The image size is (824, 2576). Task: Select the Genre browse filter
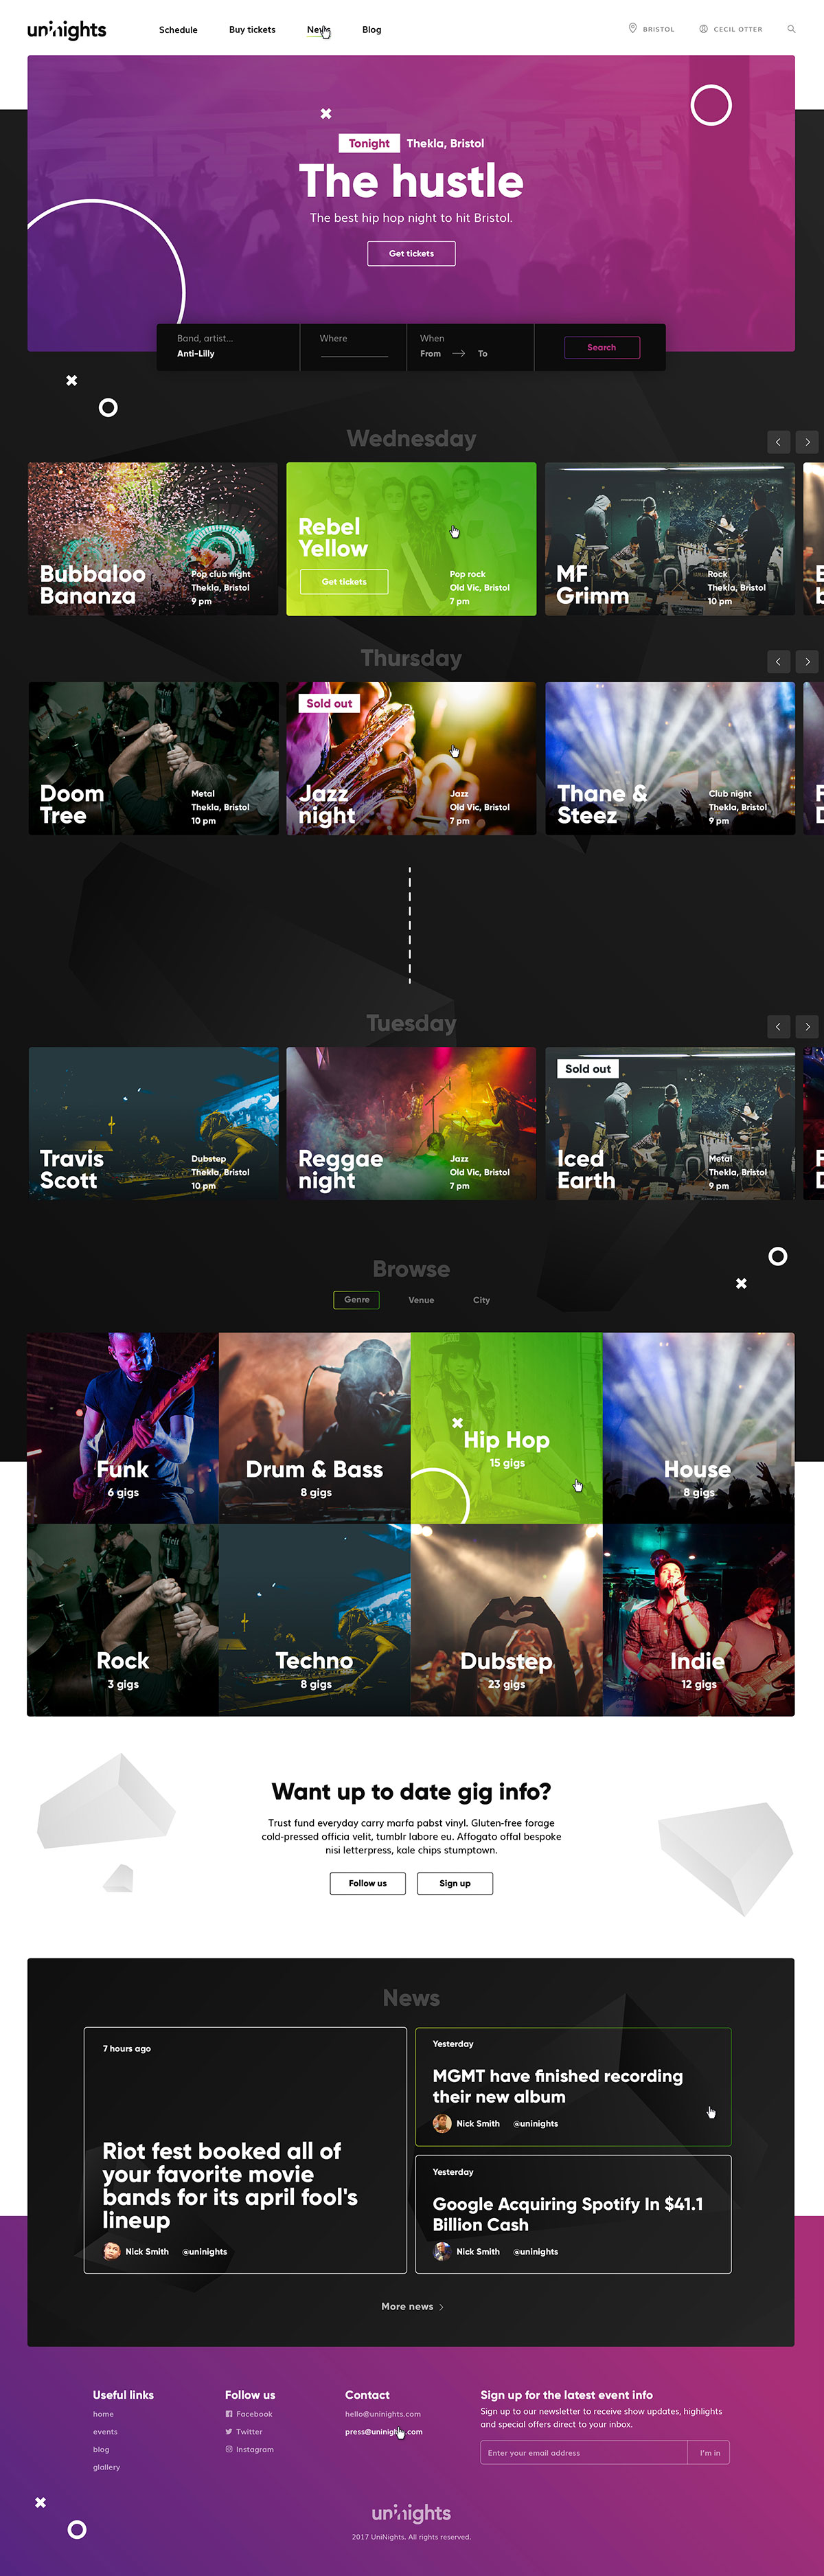click(x=356, y=1300)
